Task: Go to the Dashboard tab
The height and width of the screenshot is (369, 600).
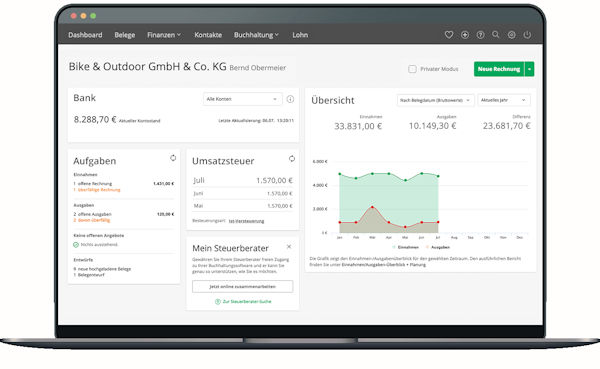Action: (x=85, y=35)
